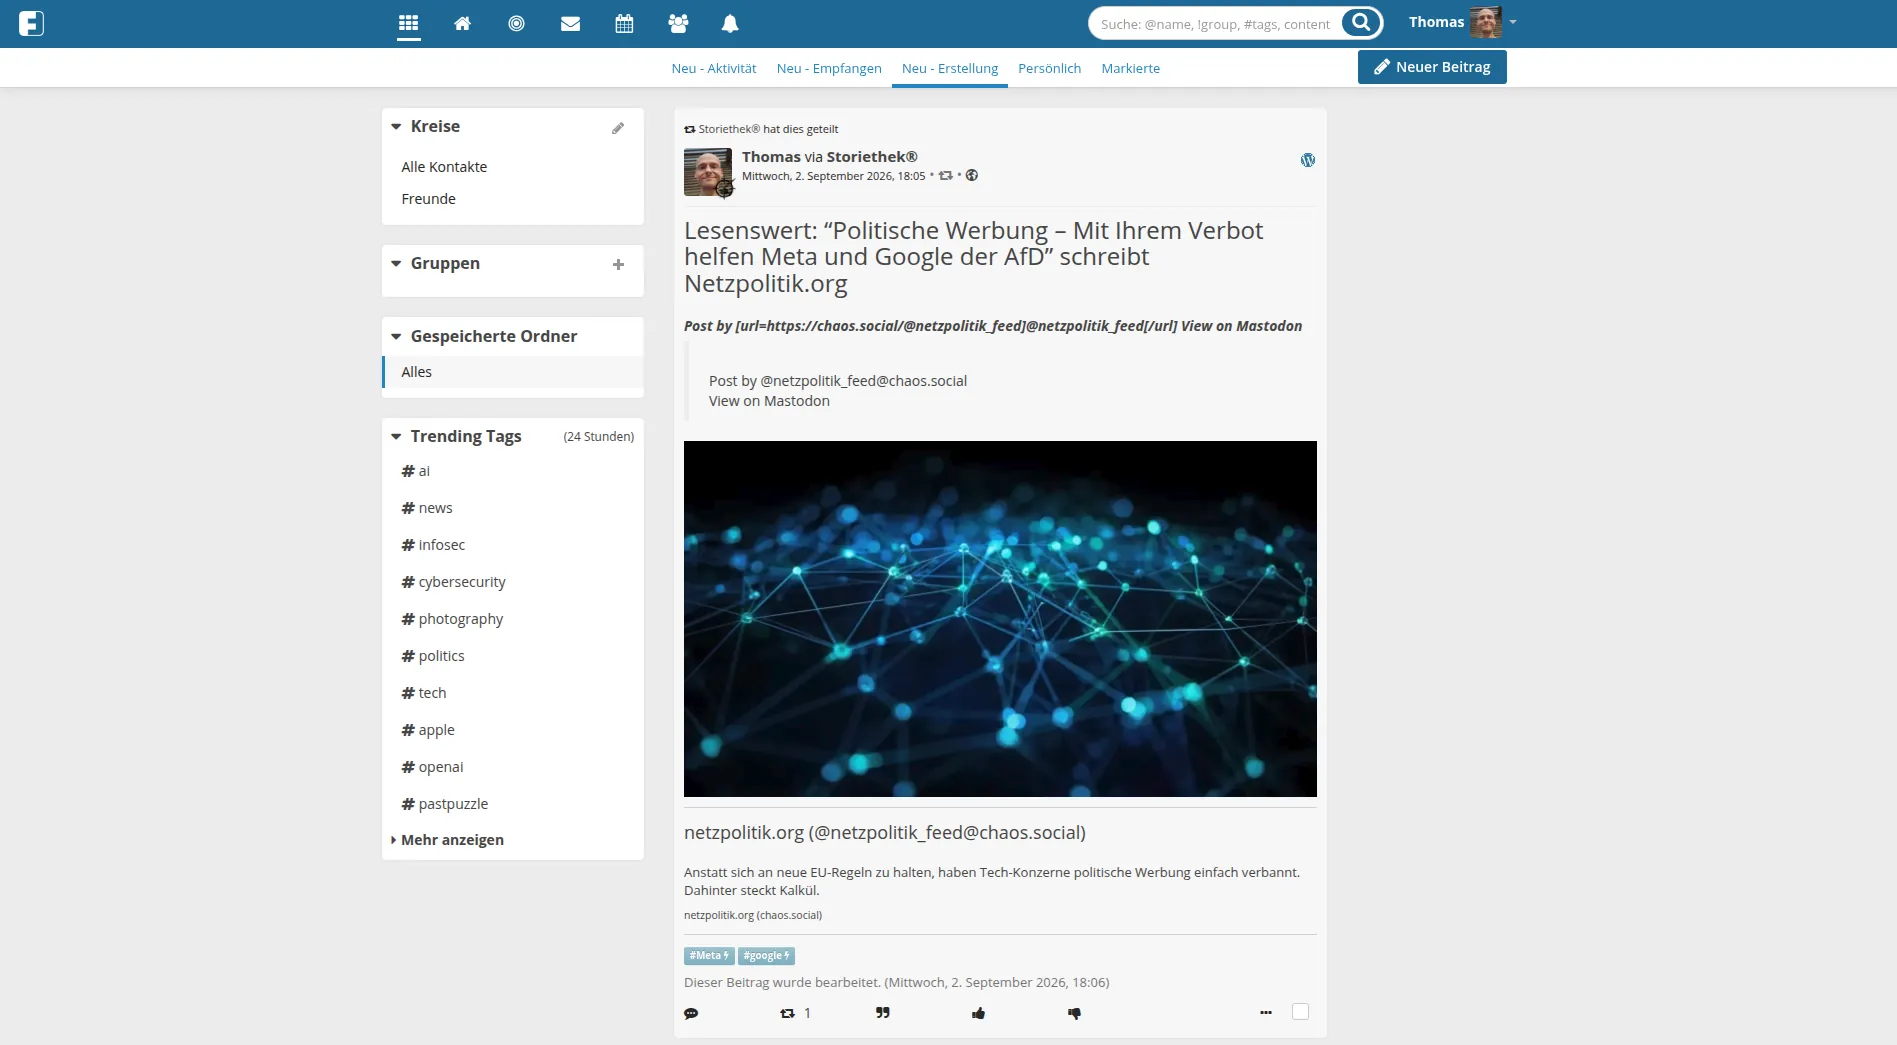Click the comment speech bubble icon
Image resolution: width=1897 pixels, height=1045 pixels.
coord(691,1013)
